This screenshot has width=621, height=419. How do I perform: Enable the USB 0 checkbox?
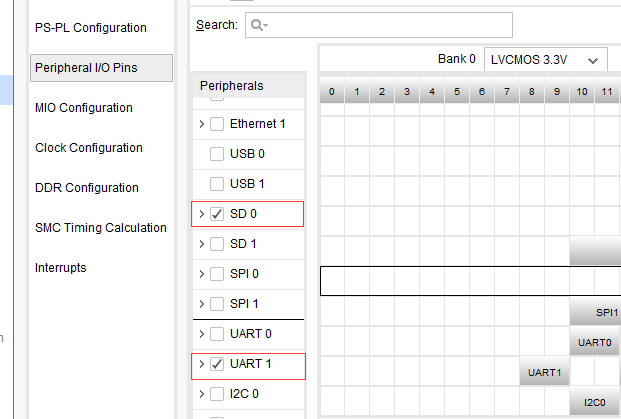point(217,154)
